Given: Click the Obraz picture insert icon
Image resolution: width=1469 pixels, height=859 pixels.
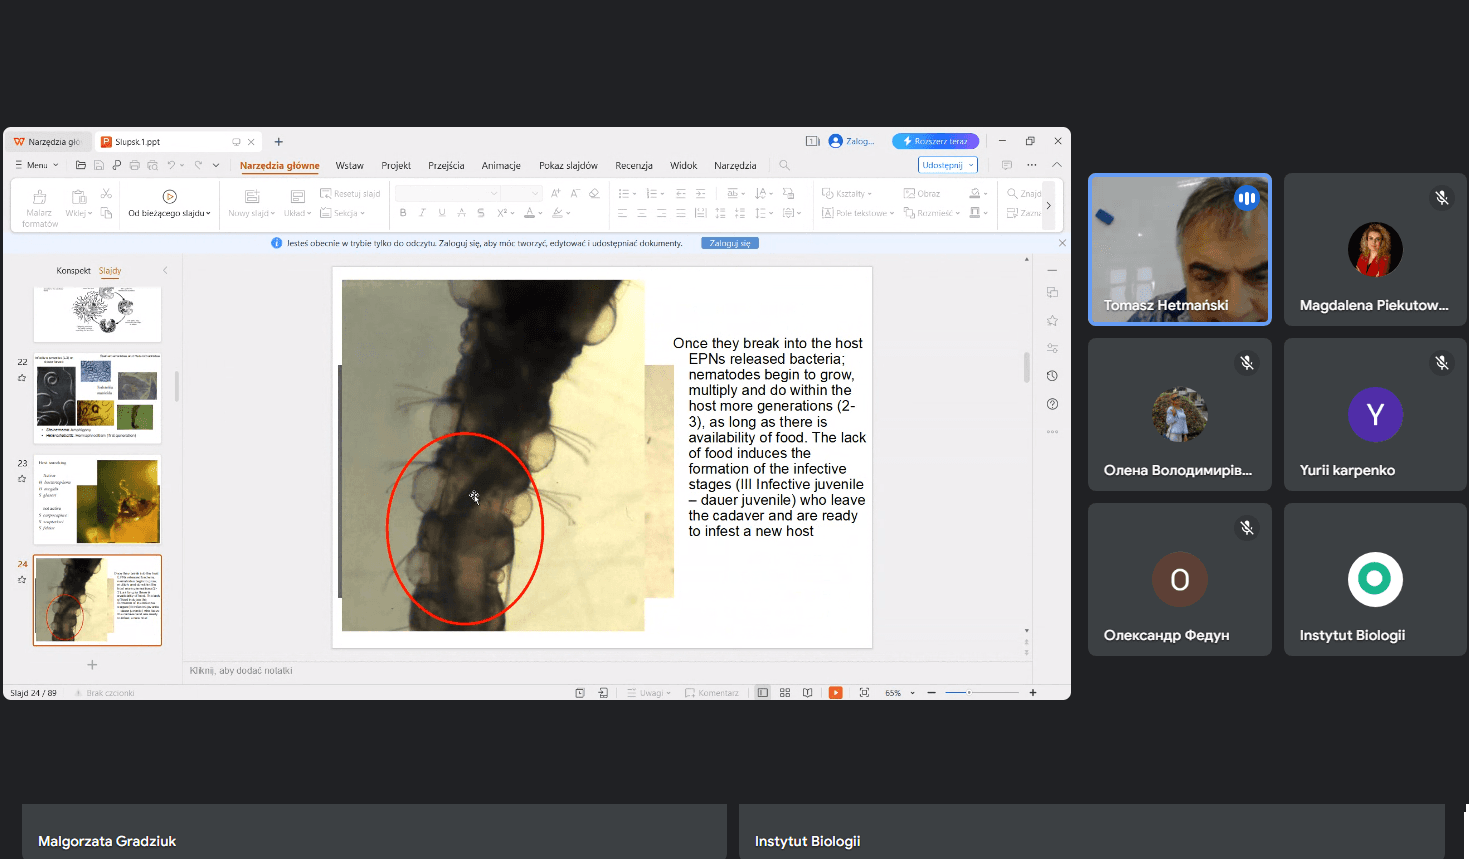Looking at the screenshot, I should (909, 193).
